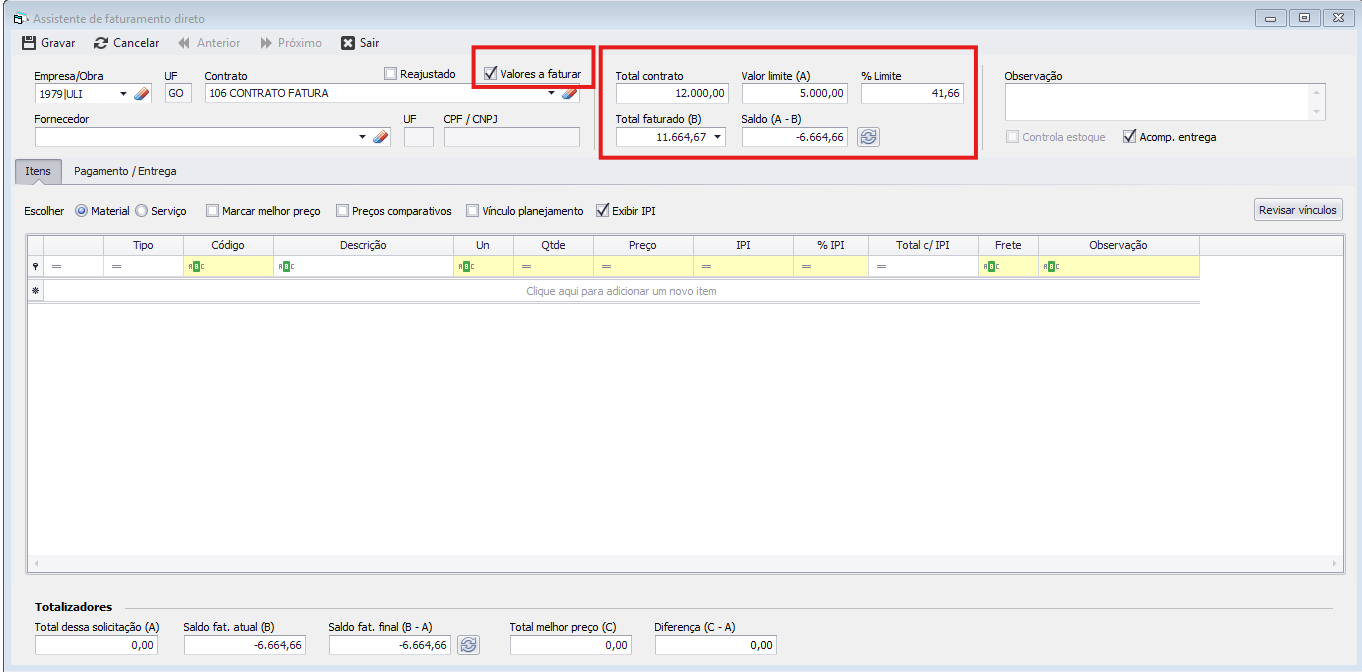Switch to Pagamento / Entrega tab
The height and width of the screenshot is (672, 1362).
[125, 171]
